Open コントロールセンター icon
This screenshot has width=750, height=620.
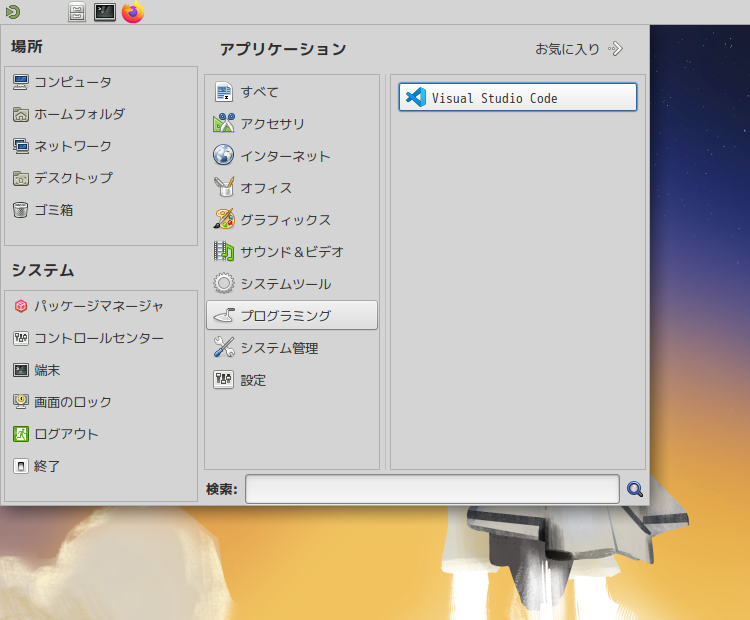tap(21, 338)
